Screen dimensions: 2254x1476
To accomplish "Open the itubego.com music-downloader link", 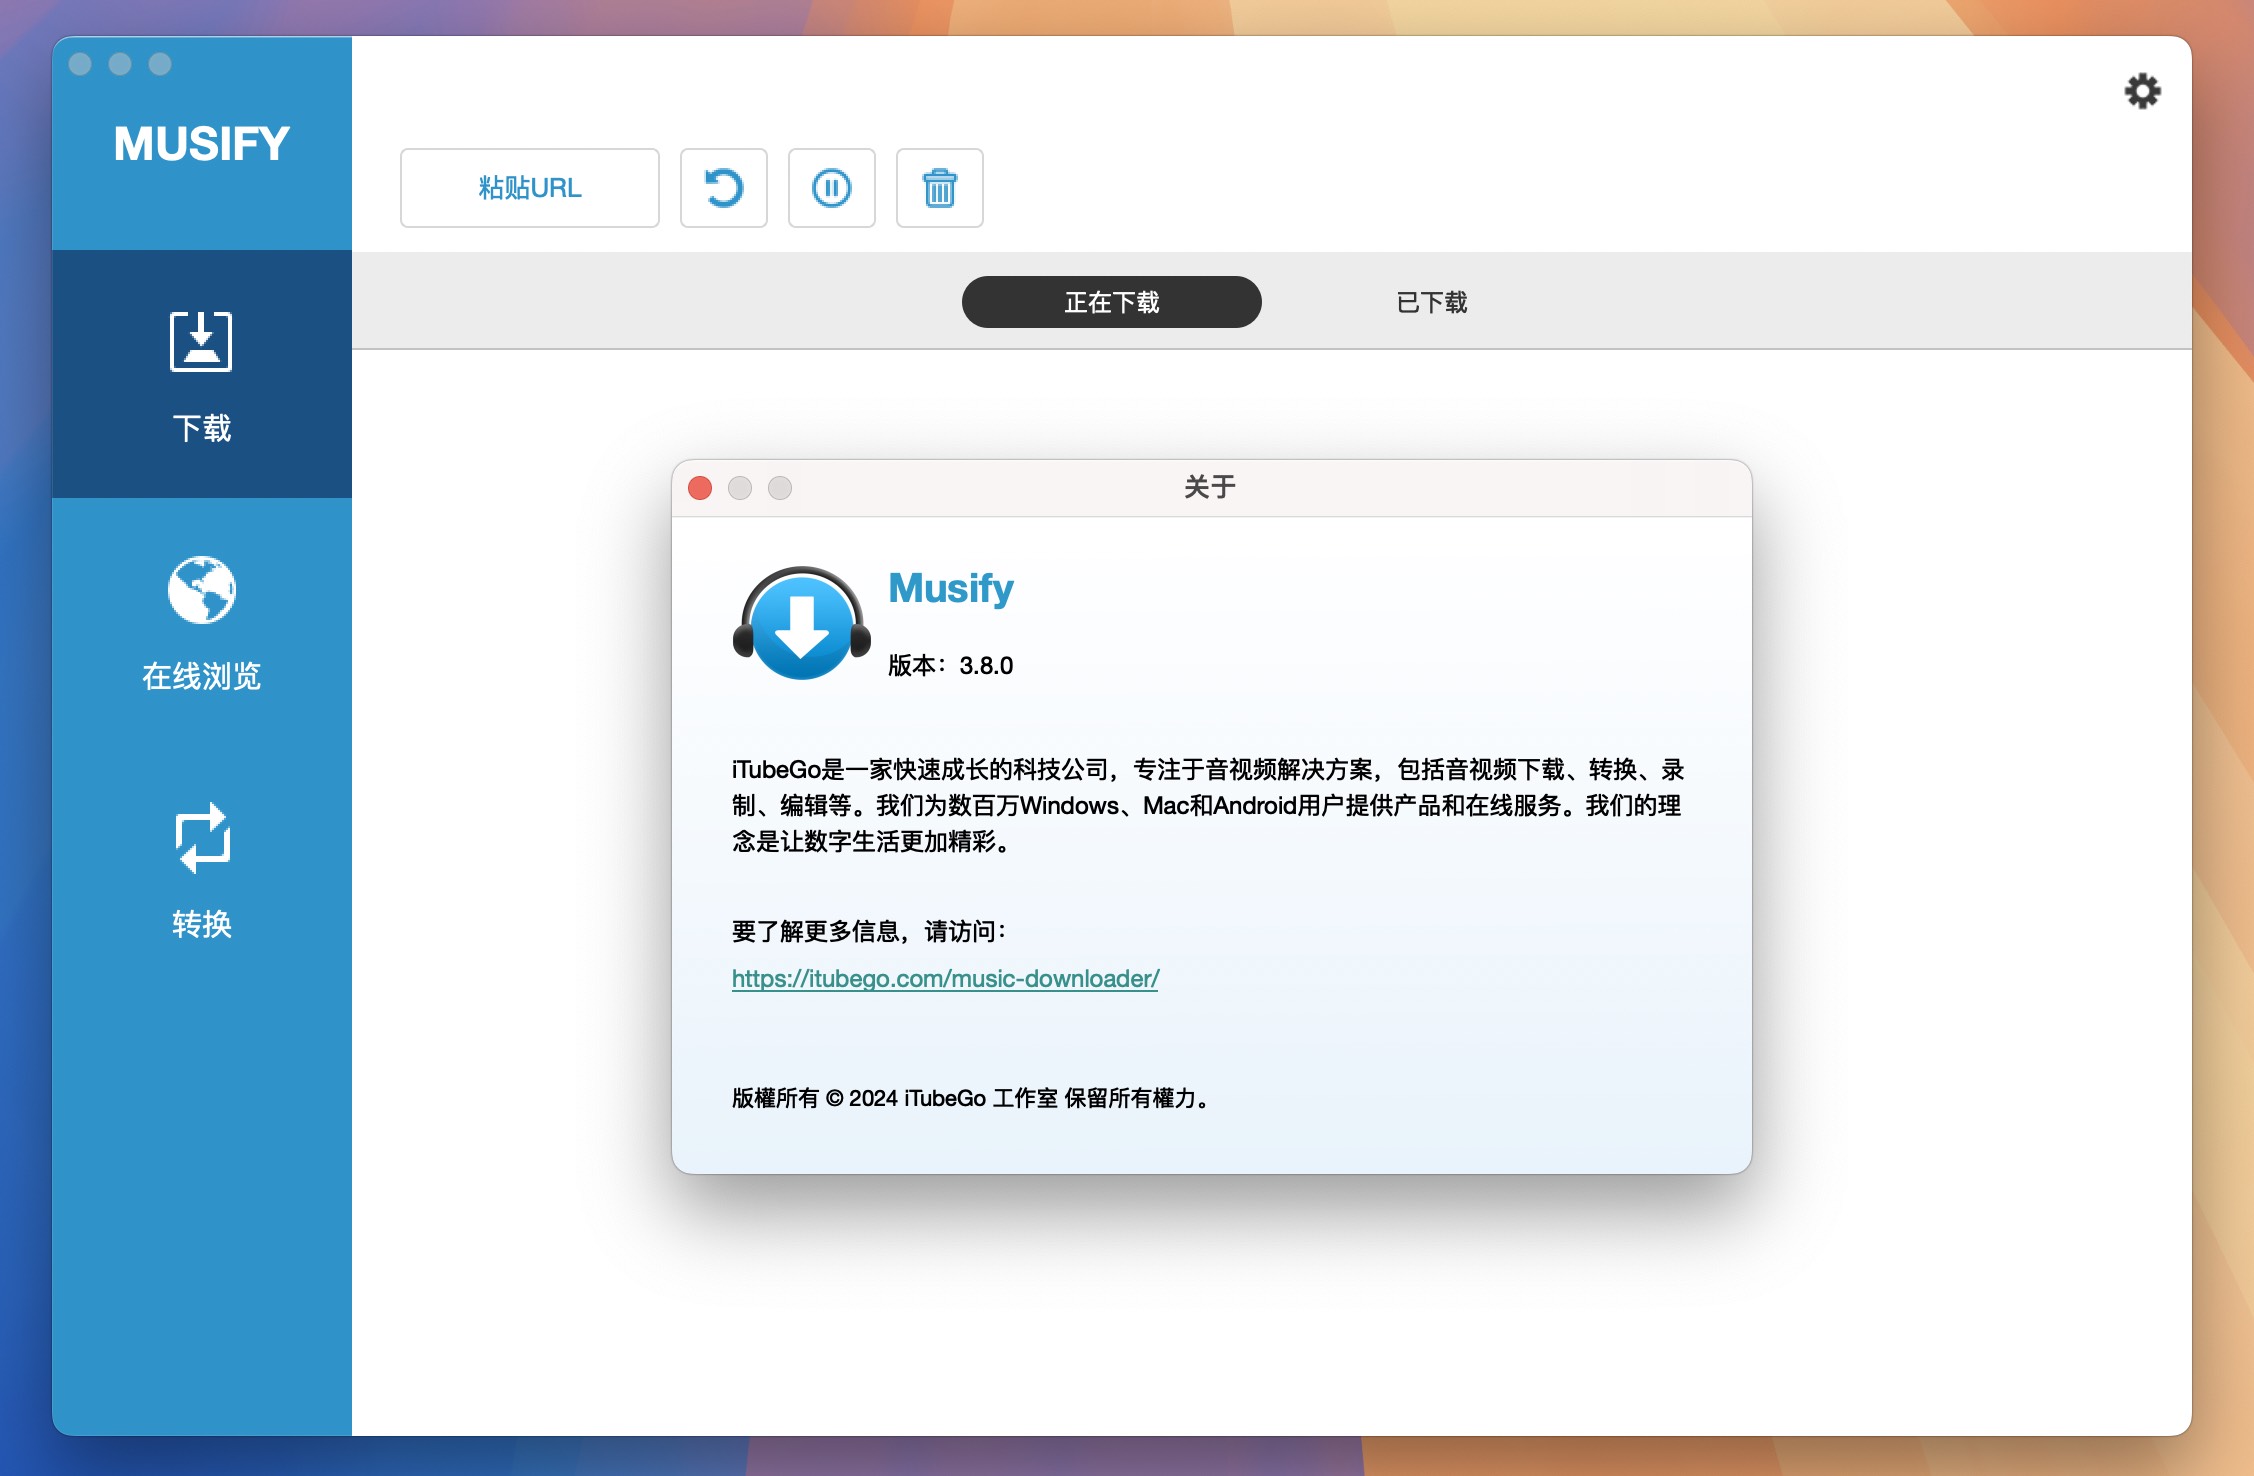I will pyautogui.click(x=945, y=978).
